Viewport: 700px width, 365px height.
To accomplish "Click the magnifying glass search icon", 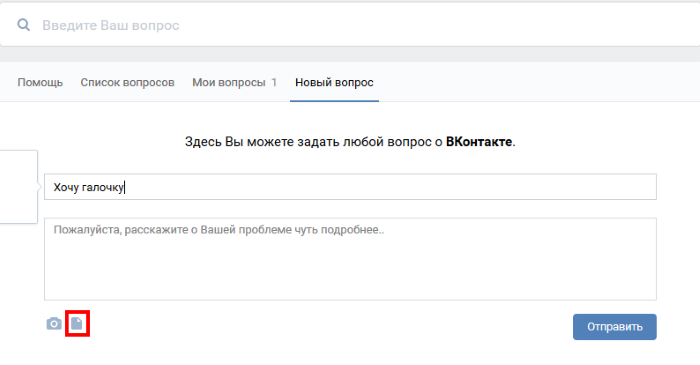I will 24,25.
